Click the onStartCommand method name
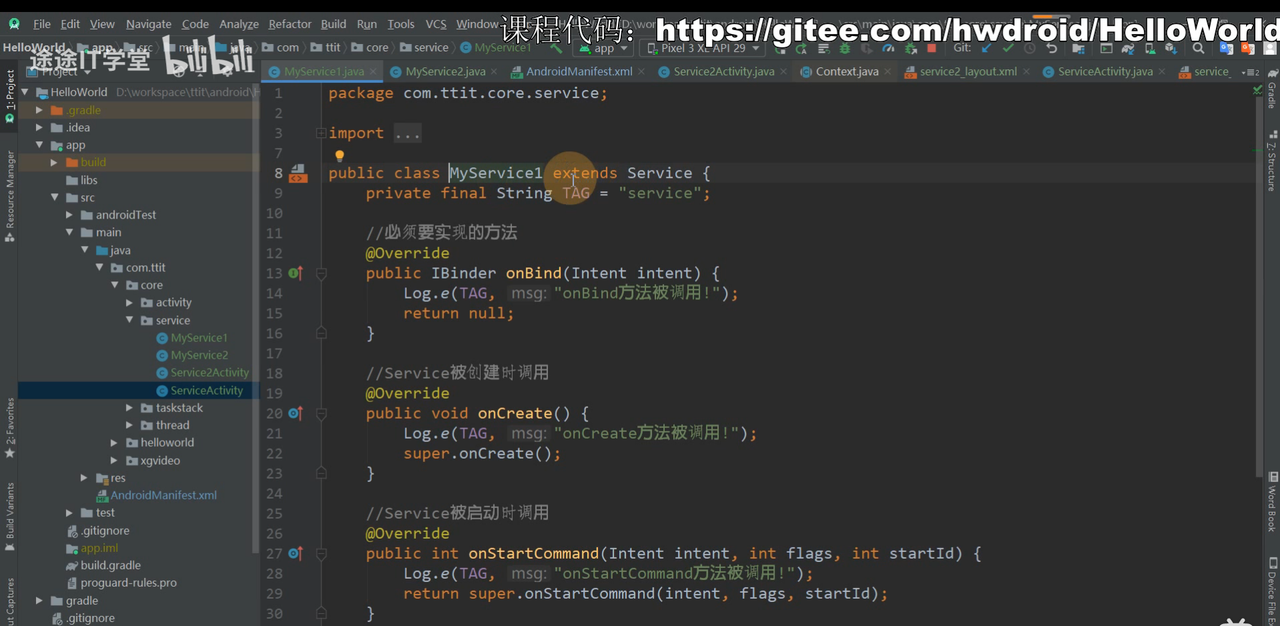Screen dimensions: 1280x626 [534, 553]
